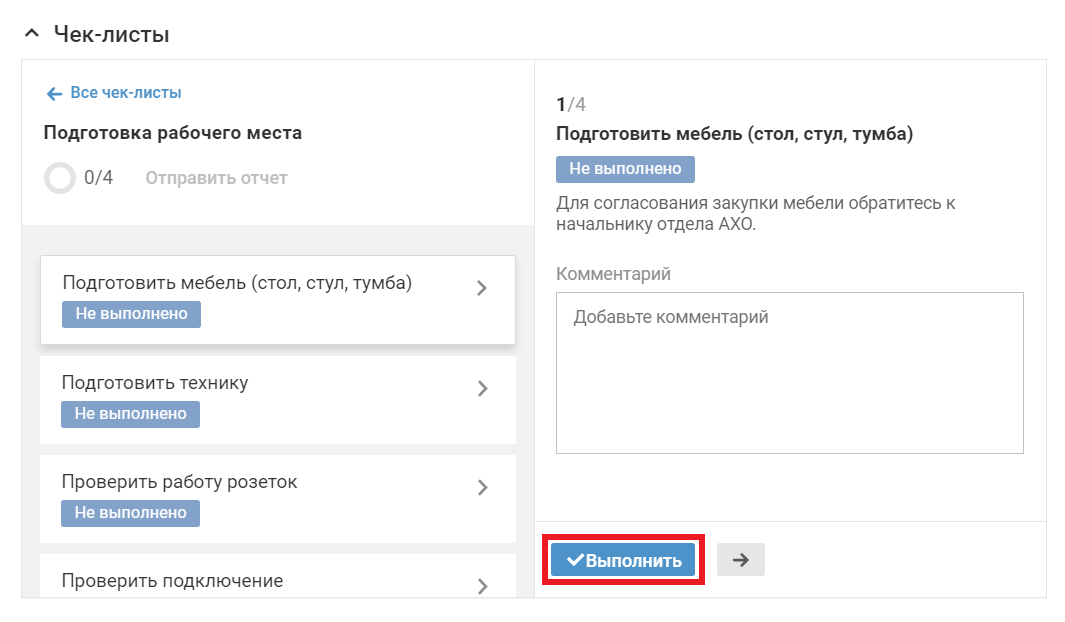Select the Подготовить мебель checklist item

(237, 283)
